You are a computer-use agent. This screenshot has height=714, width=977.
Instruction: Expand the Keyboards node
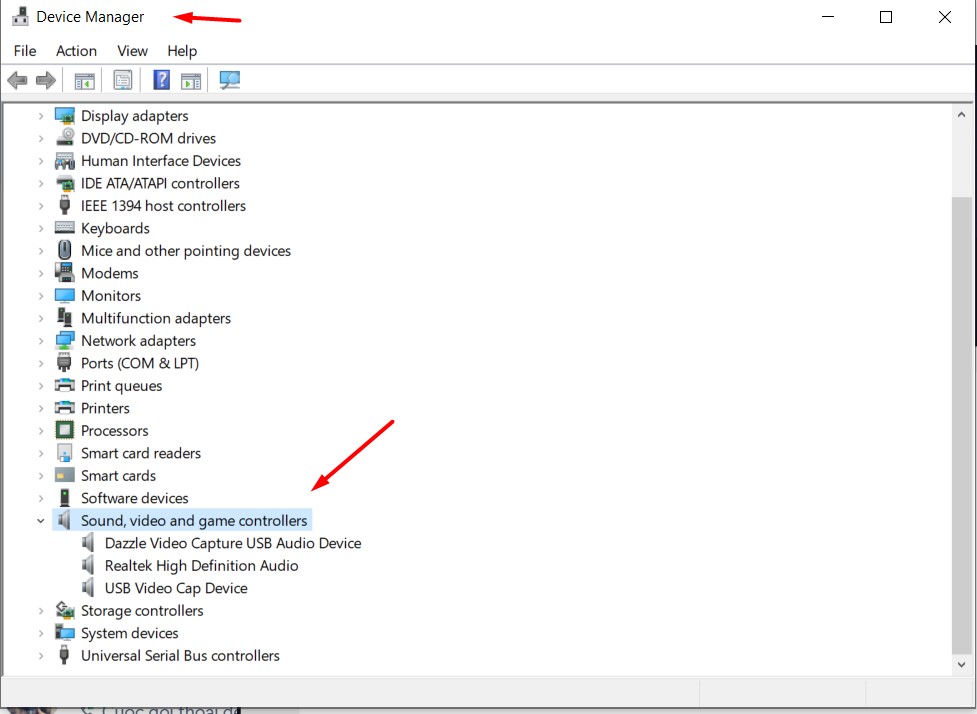tap(41, 228)
